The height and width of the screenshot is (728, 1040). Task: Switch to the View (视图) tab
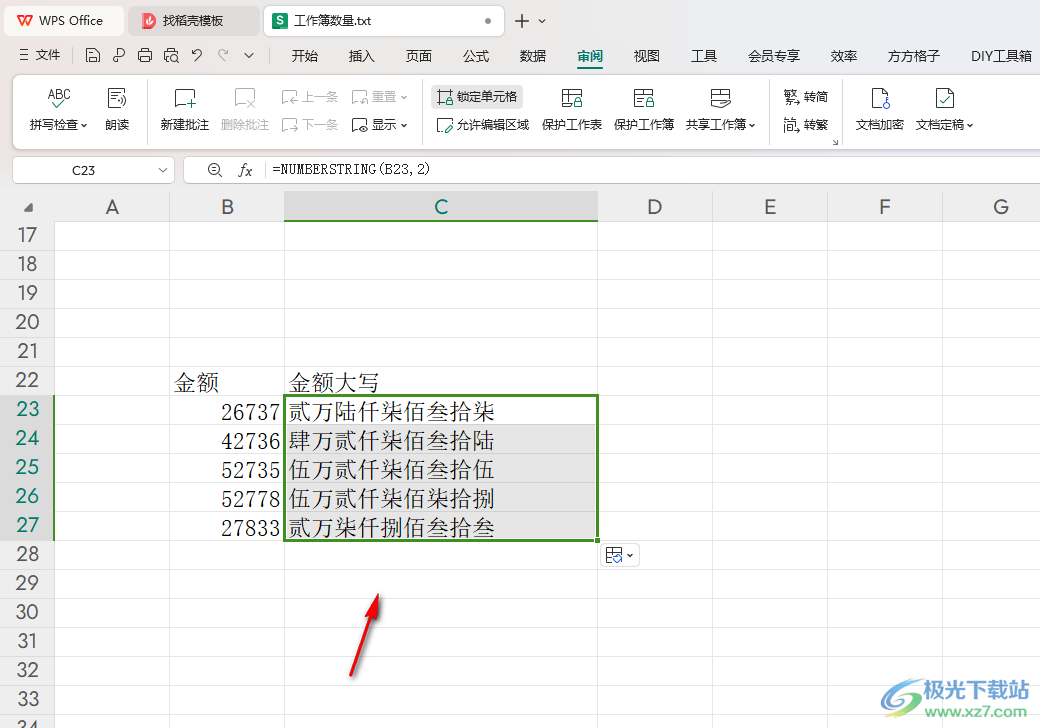coord(647,56)
